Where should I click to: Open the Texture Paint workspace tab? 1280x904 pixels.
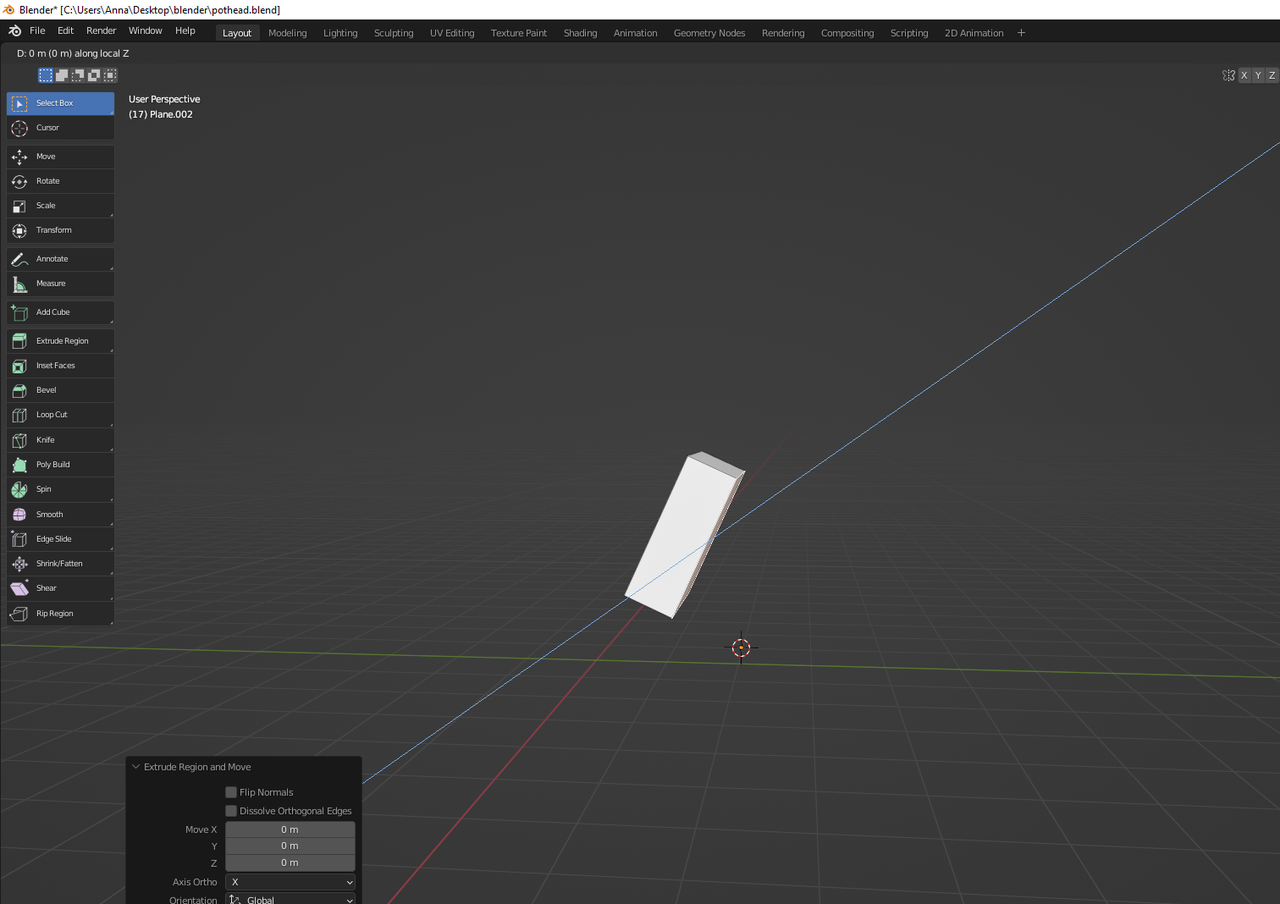[x=519, y=33]
